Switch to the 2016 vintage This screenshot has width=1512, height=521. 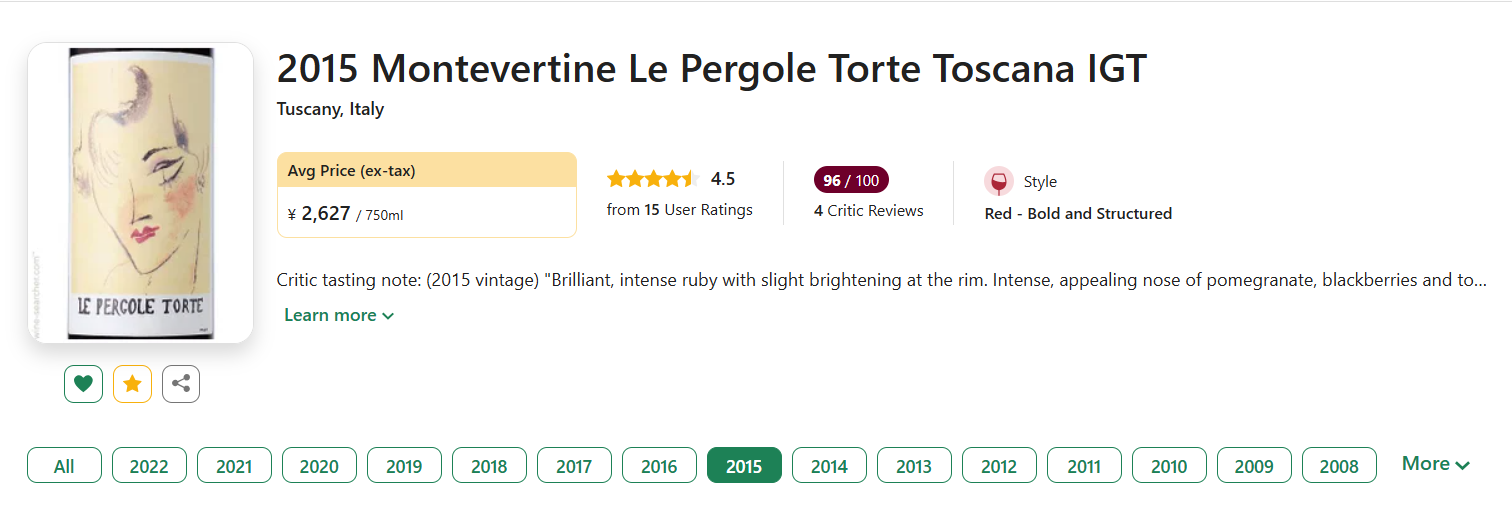tap(659, 465)
